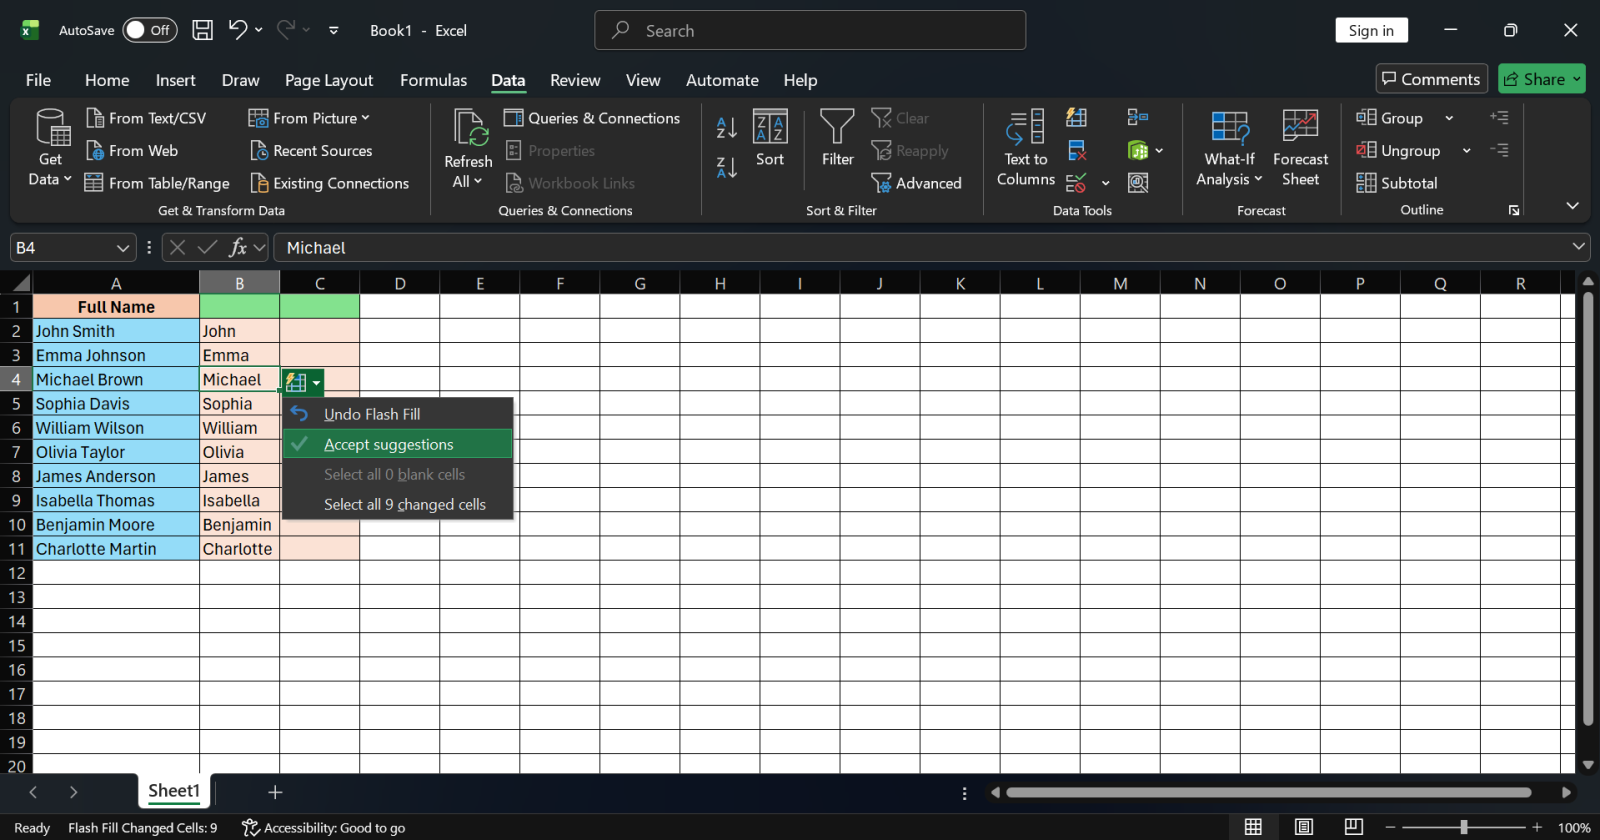Image resolution: width=1600 pixels, height=840 pixels.
Task: Toggle the AutoSave switch
Action: tap(150, 30)
